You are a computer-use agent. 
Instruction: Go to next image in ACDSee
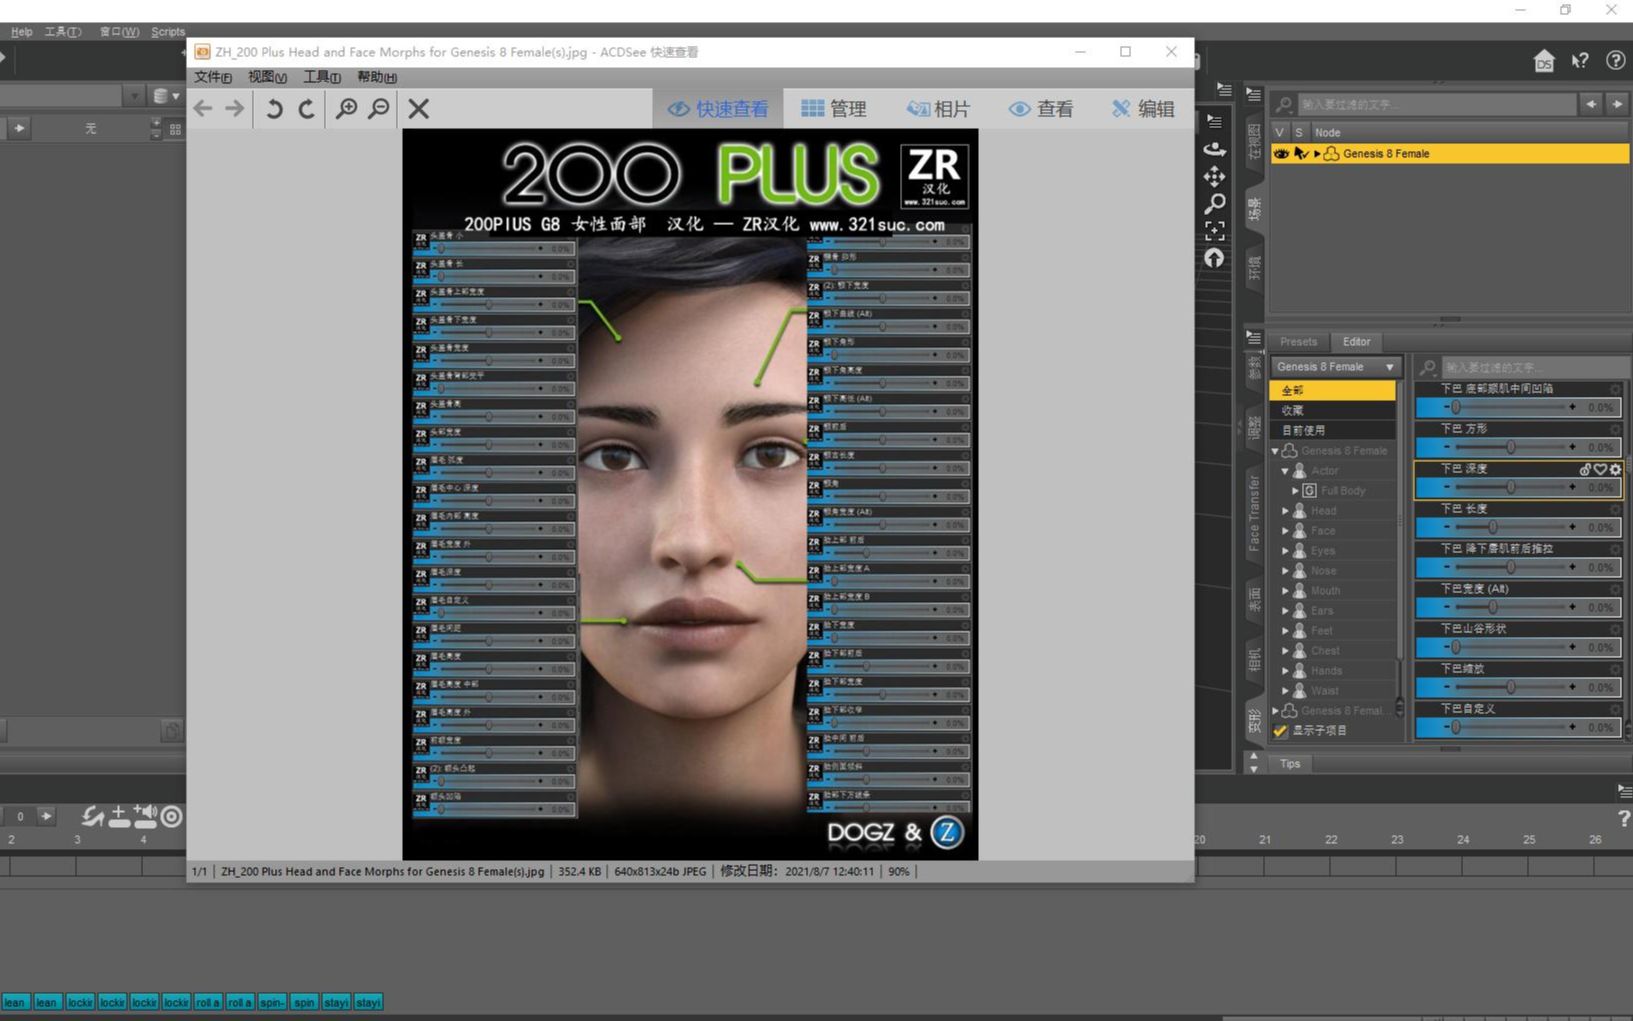tap(235, 108)
